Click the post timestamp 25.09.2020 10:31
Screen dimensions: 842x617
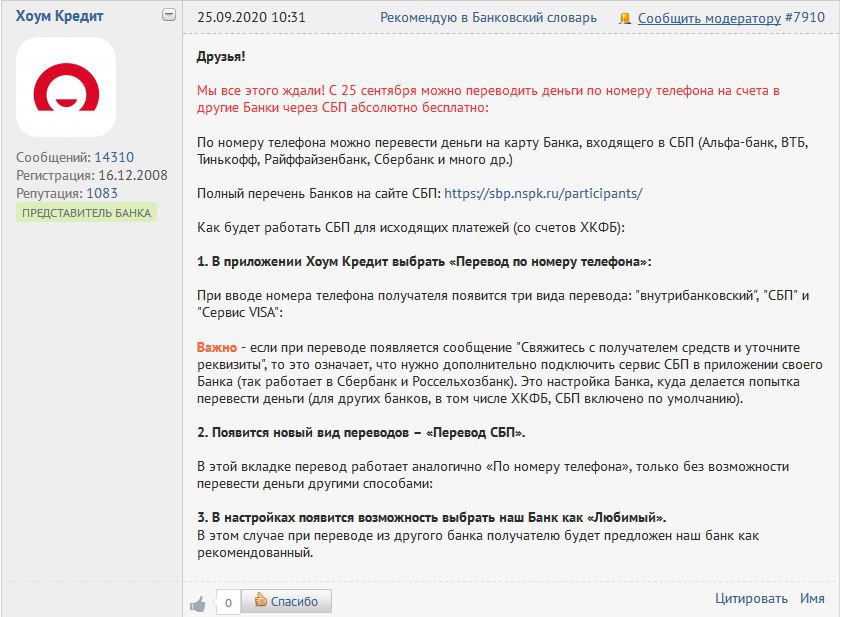click(x=251, y=18)
